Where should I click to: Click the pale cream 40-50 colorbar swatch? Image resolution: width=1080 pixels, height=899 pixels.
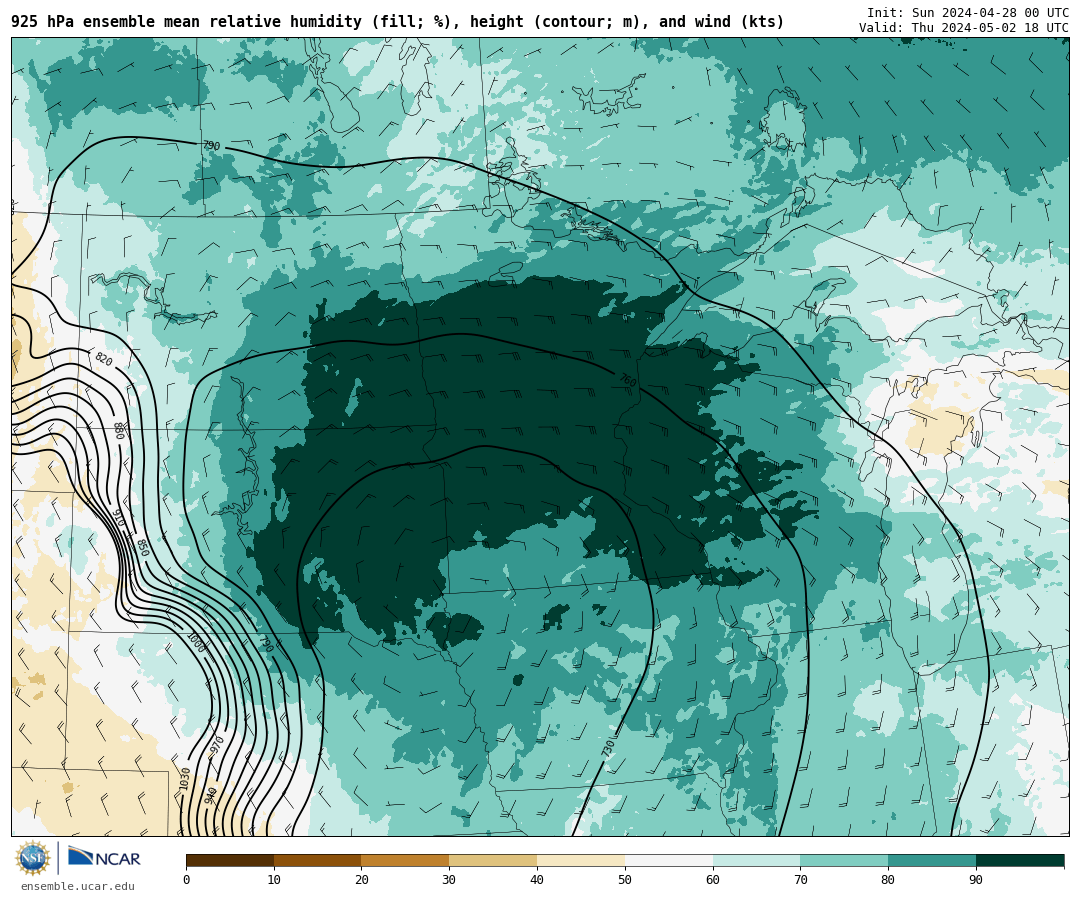(581, 860)
